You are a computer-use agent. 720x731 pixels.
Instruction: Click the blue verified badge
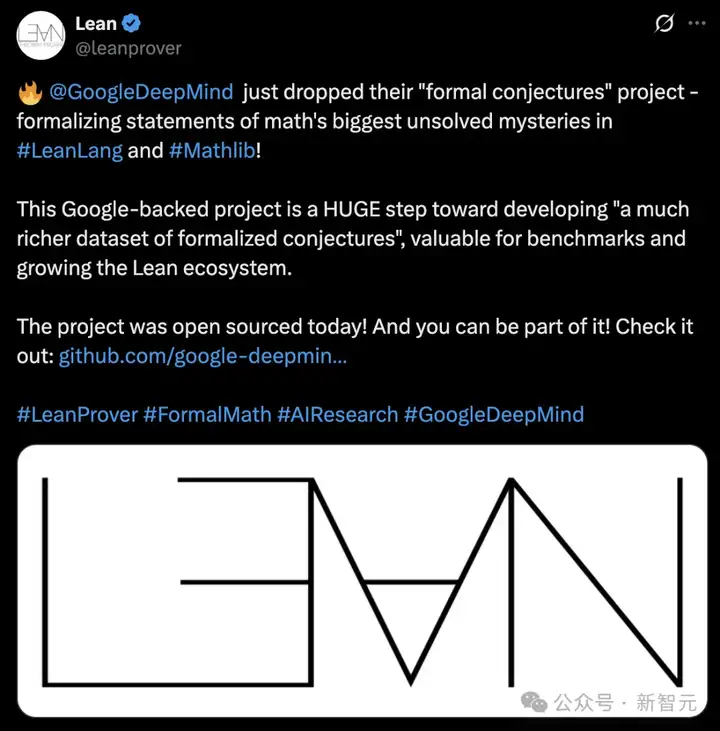(131, 23)
